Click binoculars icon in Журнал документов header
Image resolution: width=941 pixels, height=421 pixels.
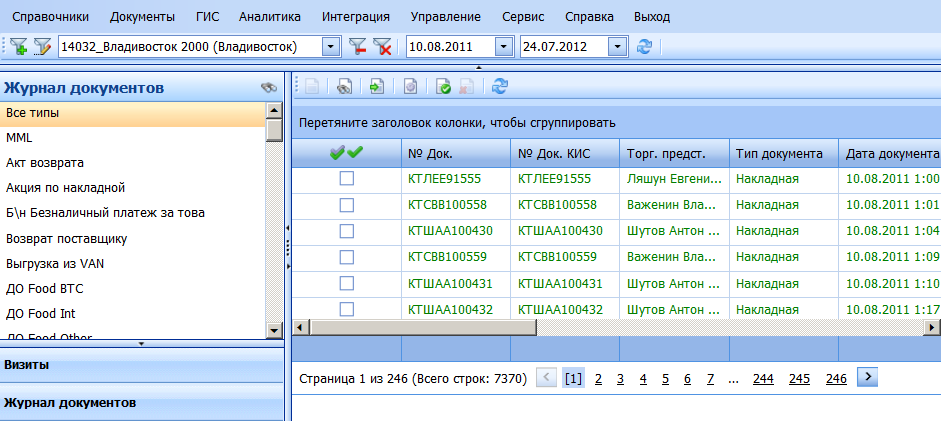268,88
